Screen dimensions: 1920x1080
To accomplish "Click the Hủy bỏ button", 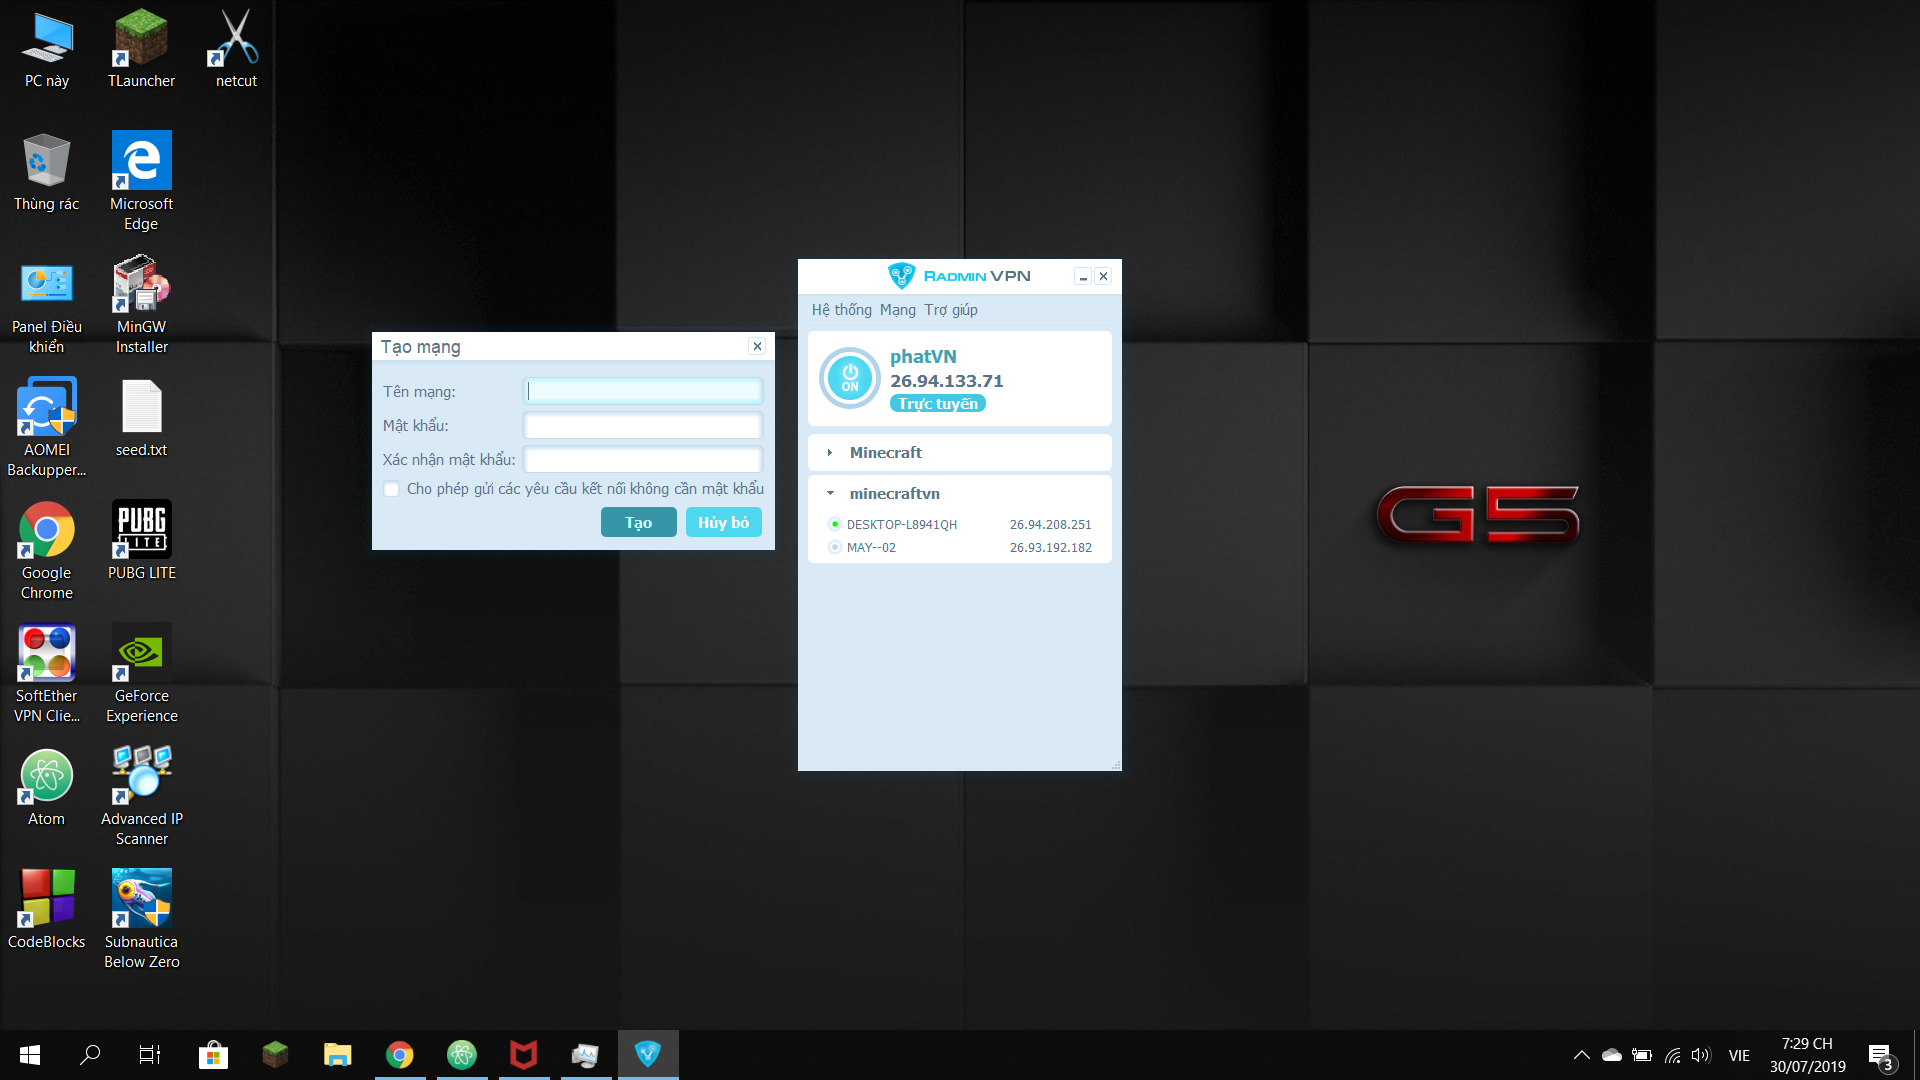I will point(723,522).
